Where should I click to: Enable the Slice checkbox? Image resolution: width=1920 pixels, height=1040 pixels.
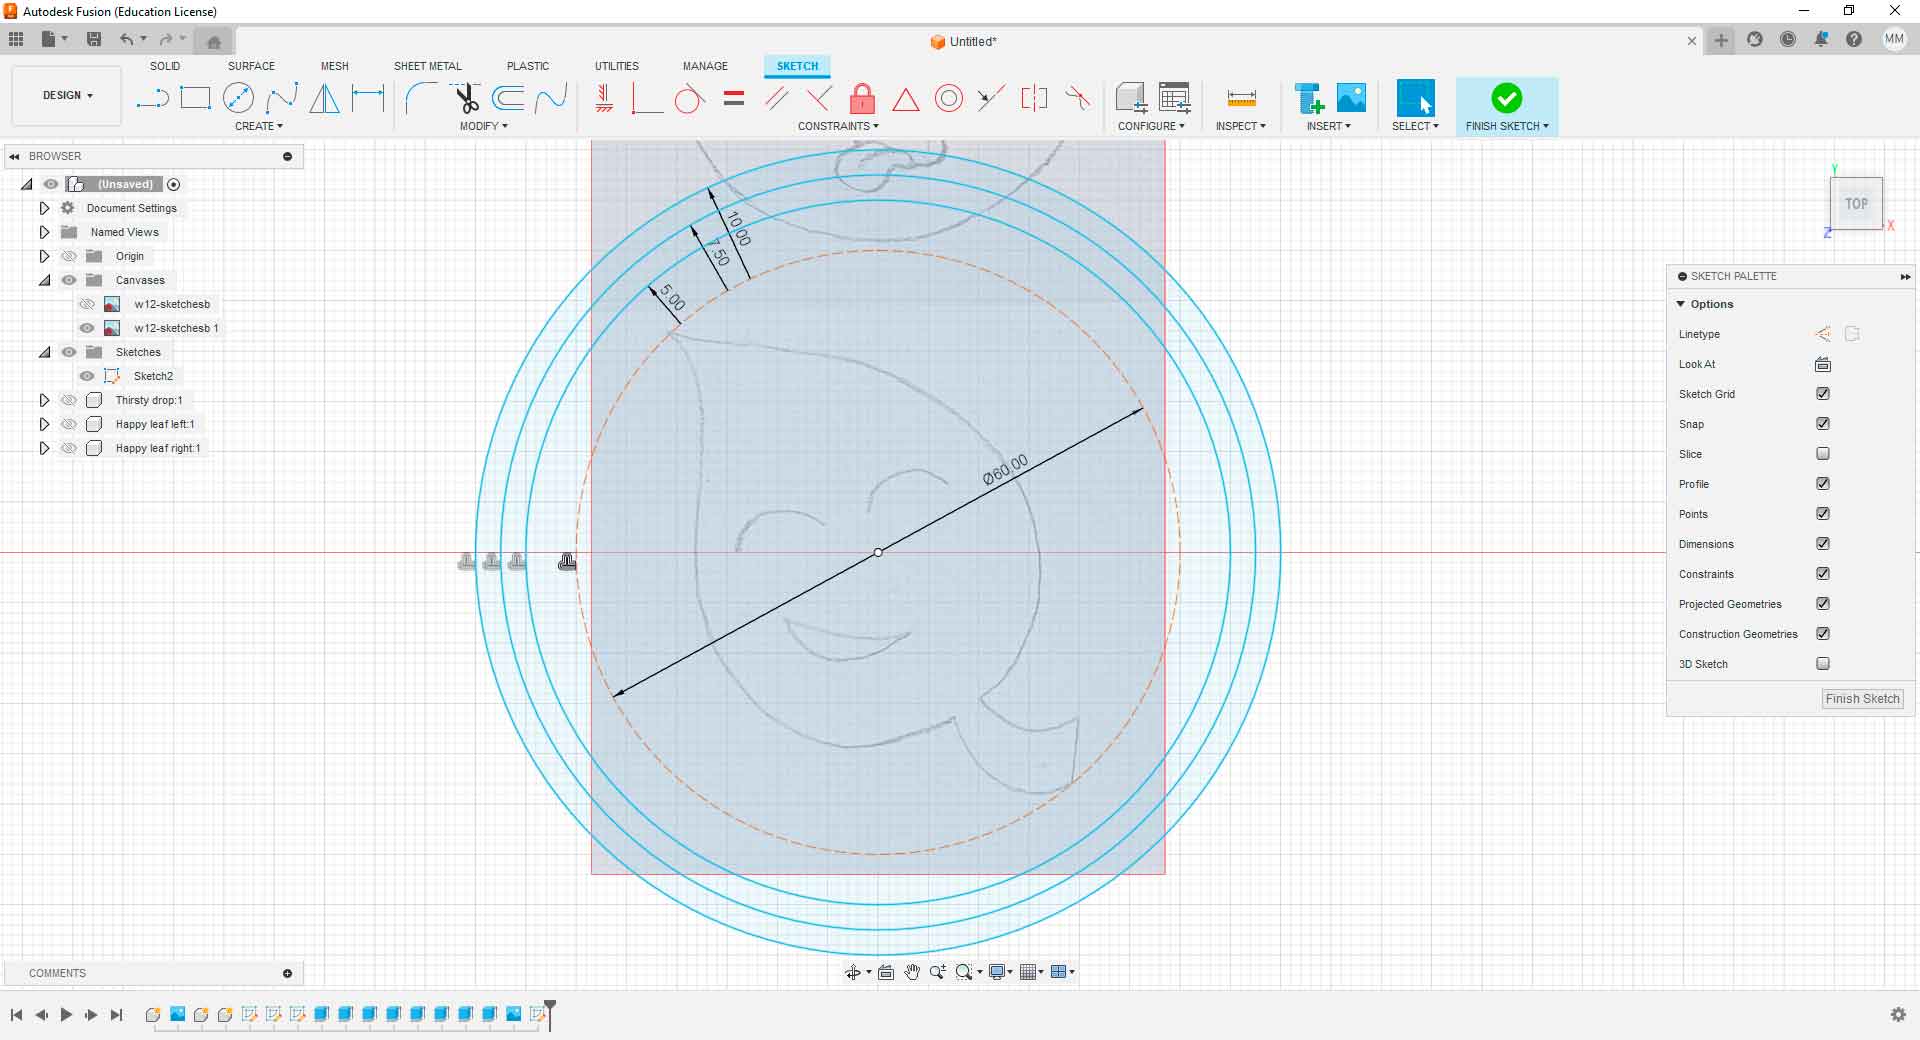[x=1823, y=454]
